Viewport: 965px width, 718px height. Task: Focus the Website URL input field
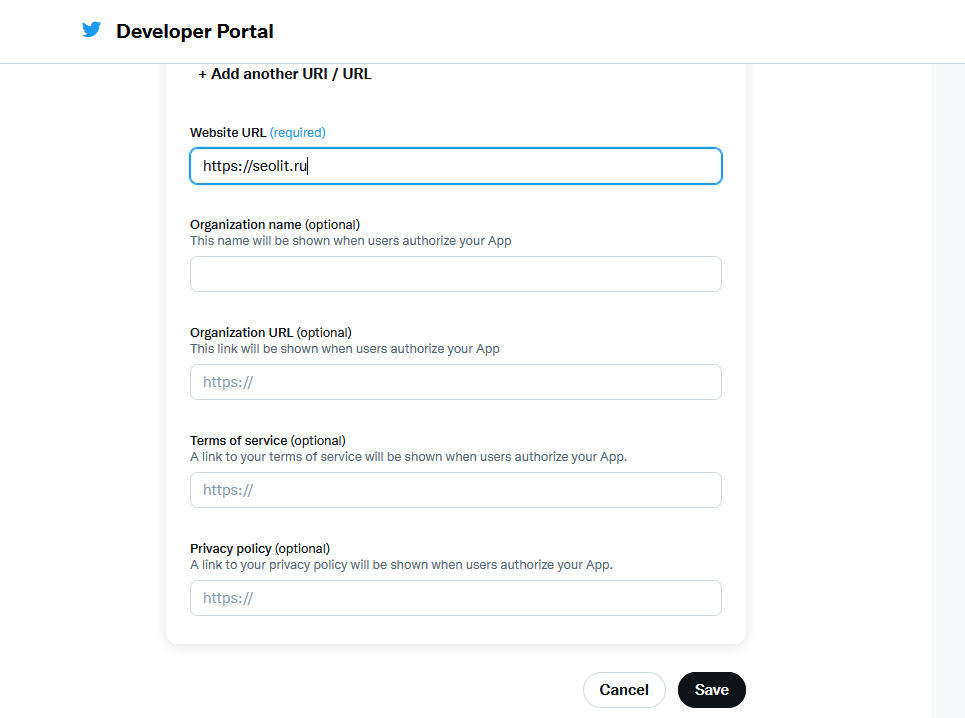[x=455, y=166]
